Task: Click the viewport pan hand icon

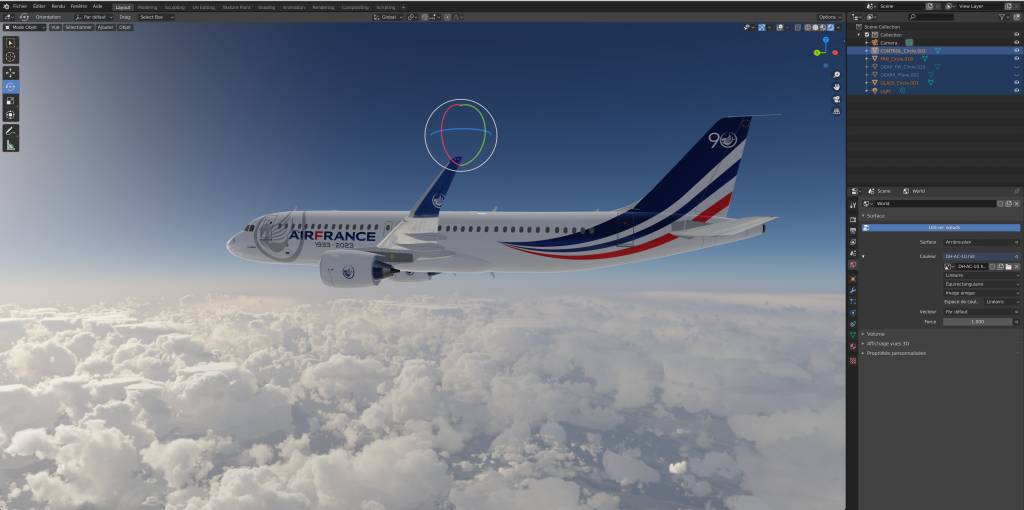Action: (837, 87)
